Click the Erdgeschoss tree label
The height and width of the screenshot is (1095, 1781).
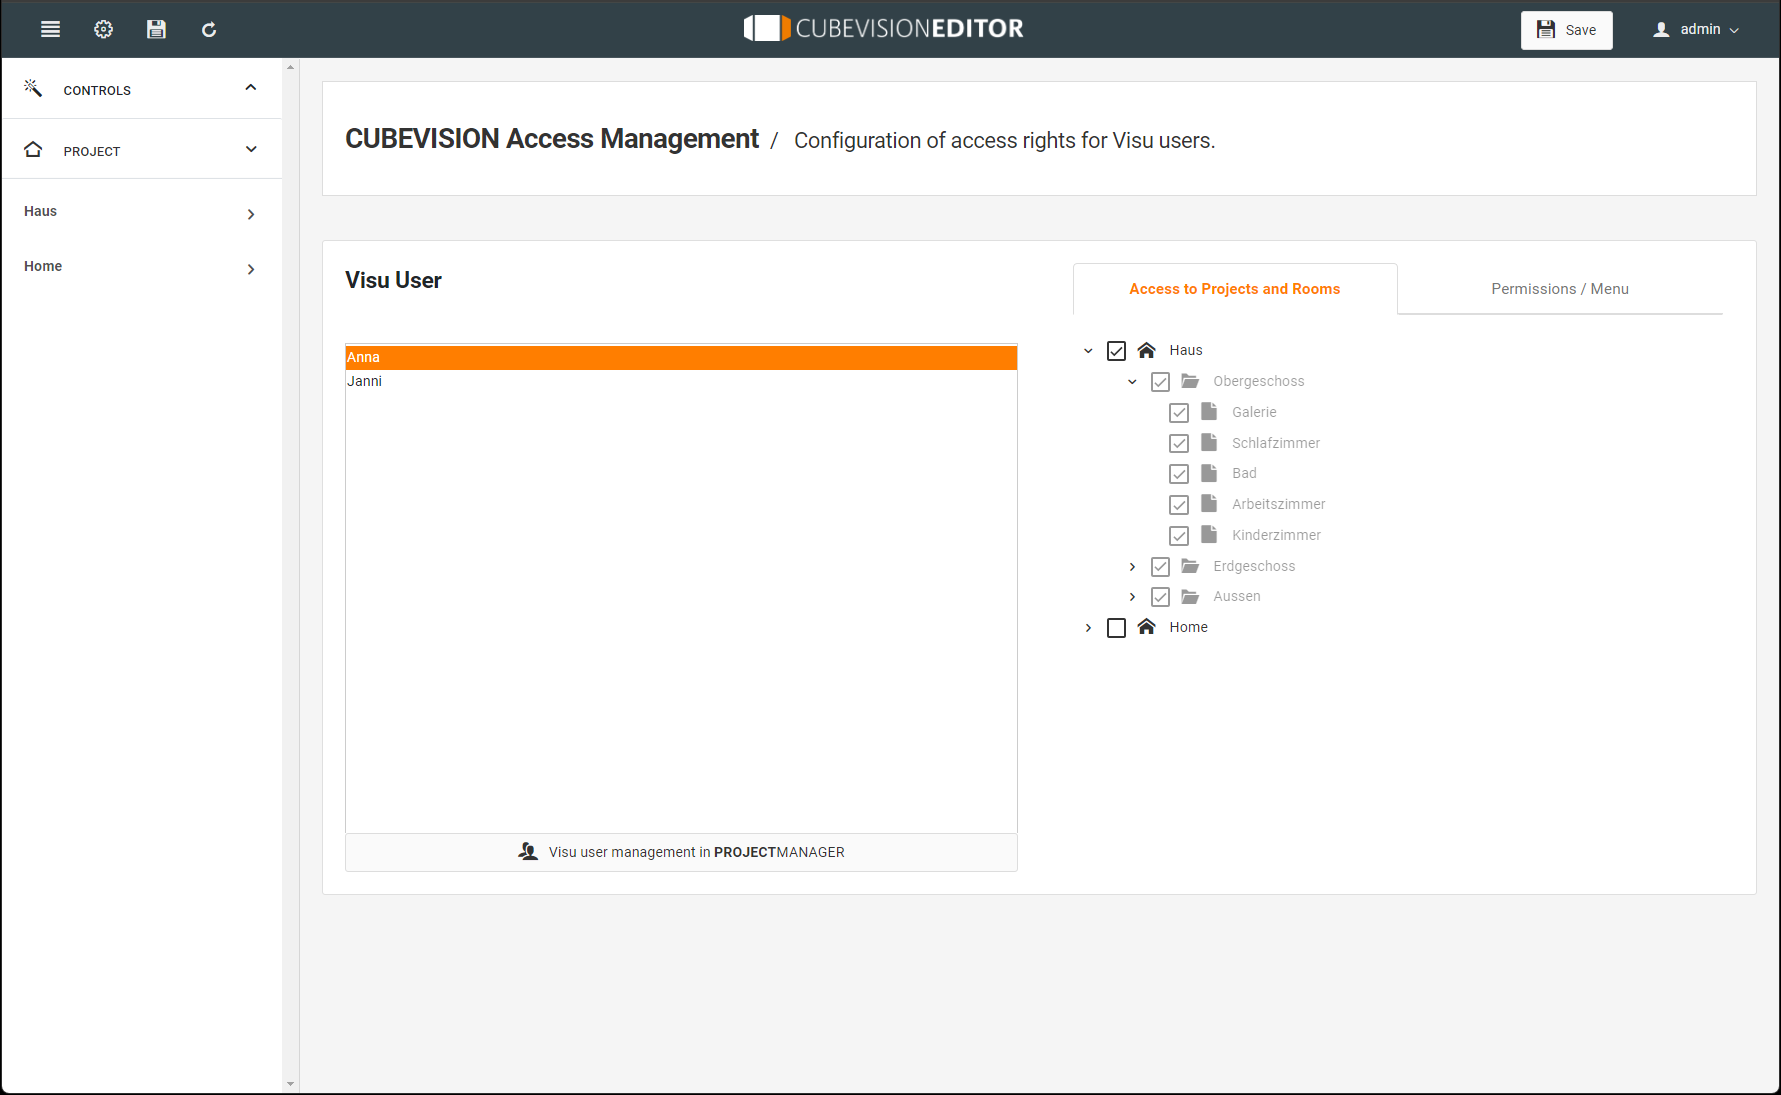tap(1254, 566)
